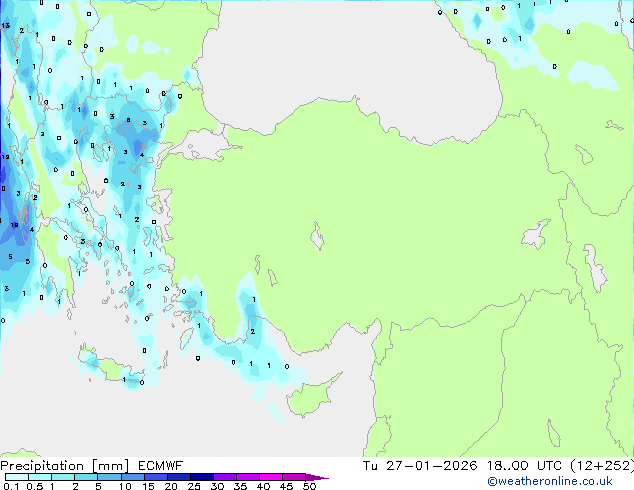Click the '50' legend scale label
Viewport: 634px width, 490px height.
(309, 486)
